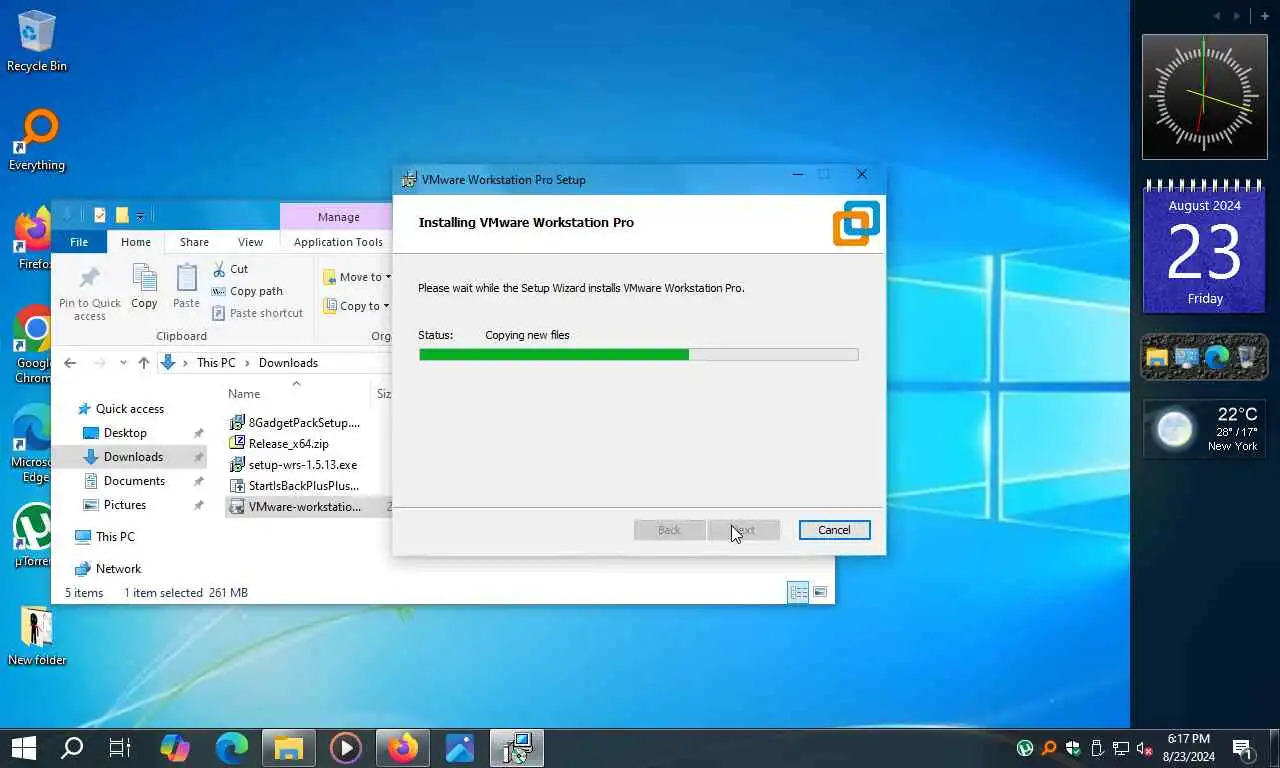This screenshot has width=1280, height=768.
Task: Select Documents in the navigation pane
Action: coord(134,481)
